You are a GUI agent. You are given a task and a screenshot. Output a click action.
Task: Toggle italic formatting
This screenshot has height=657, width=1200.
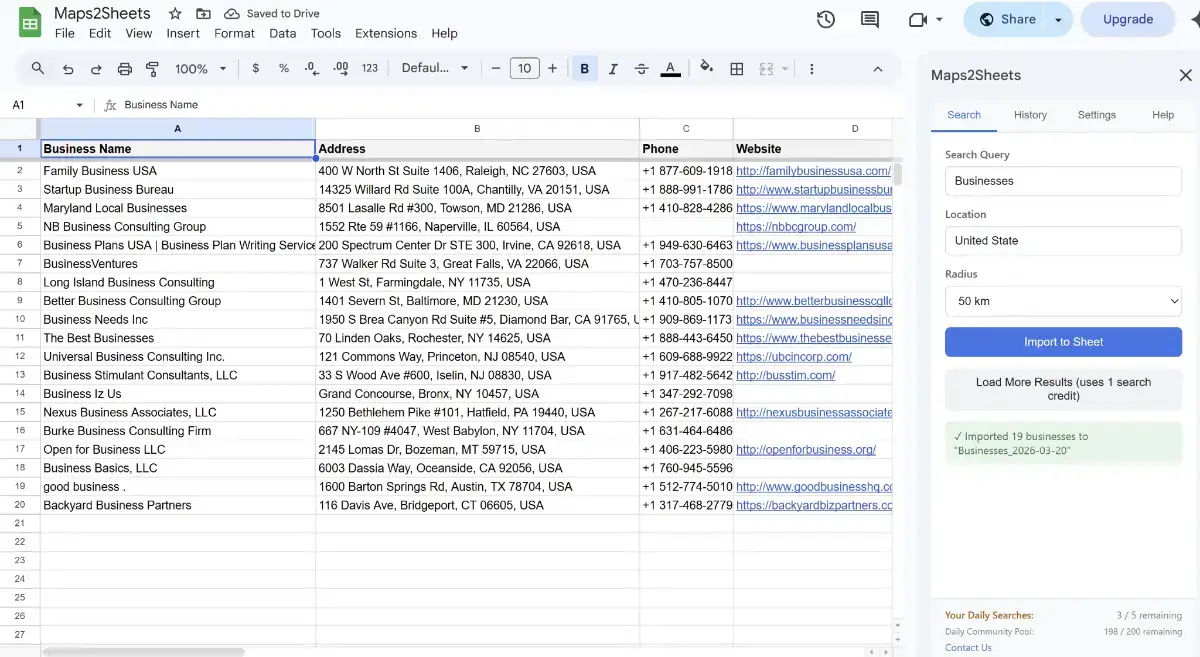[x=613, y=69]
